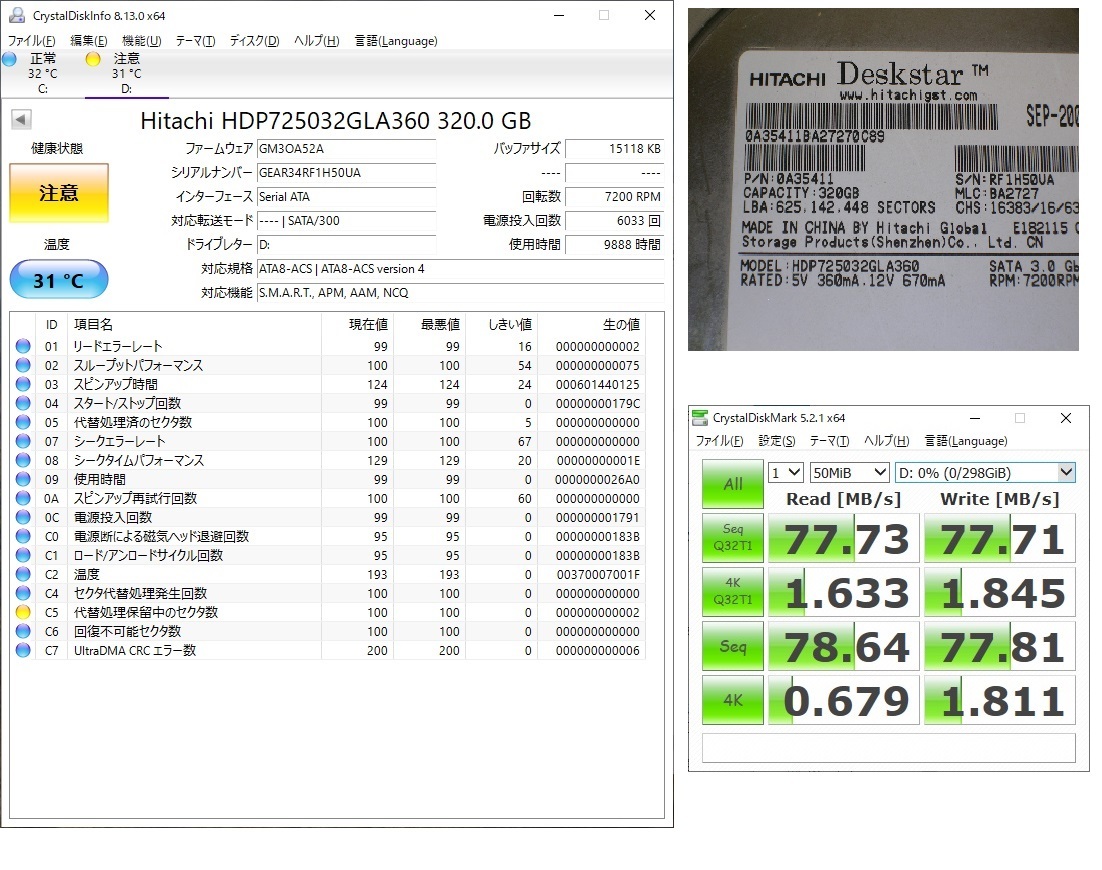1102x870 pixels.
Task: Click blue status icon of row C1 ロード/アンロードサイクル回数
Action: [23, 554]
